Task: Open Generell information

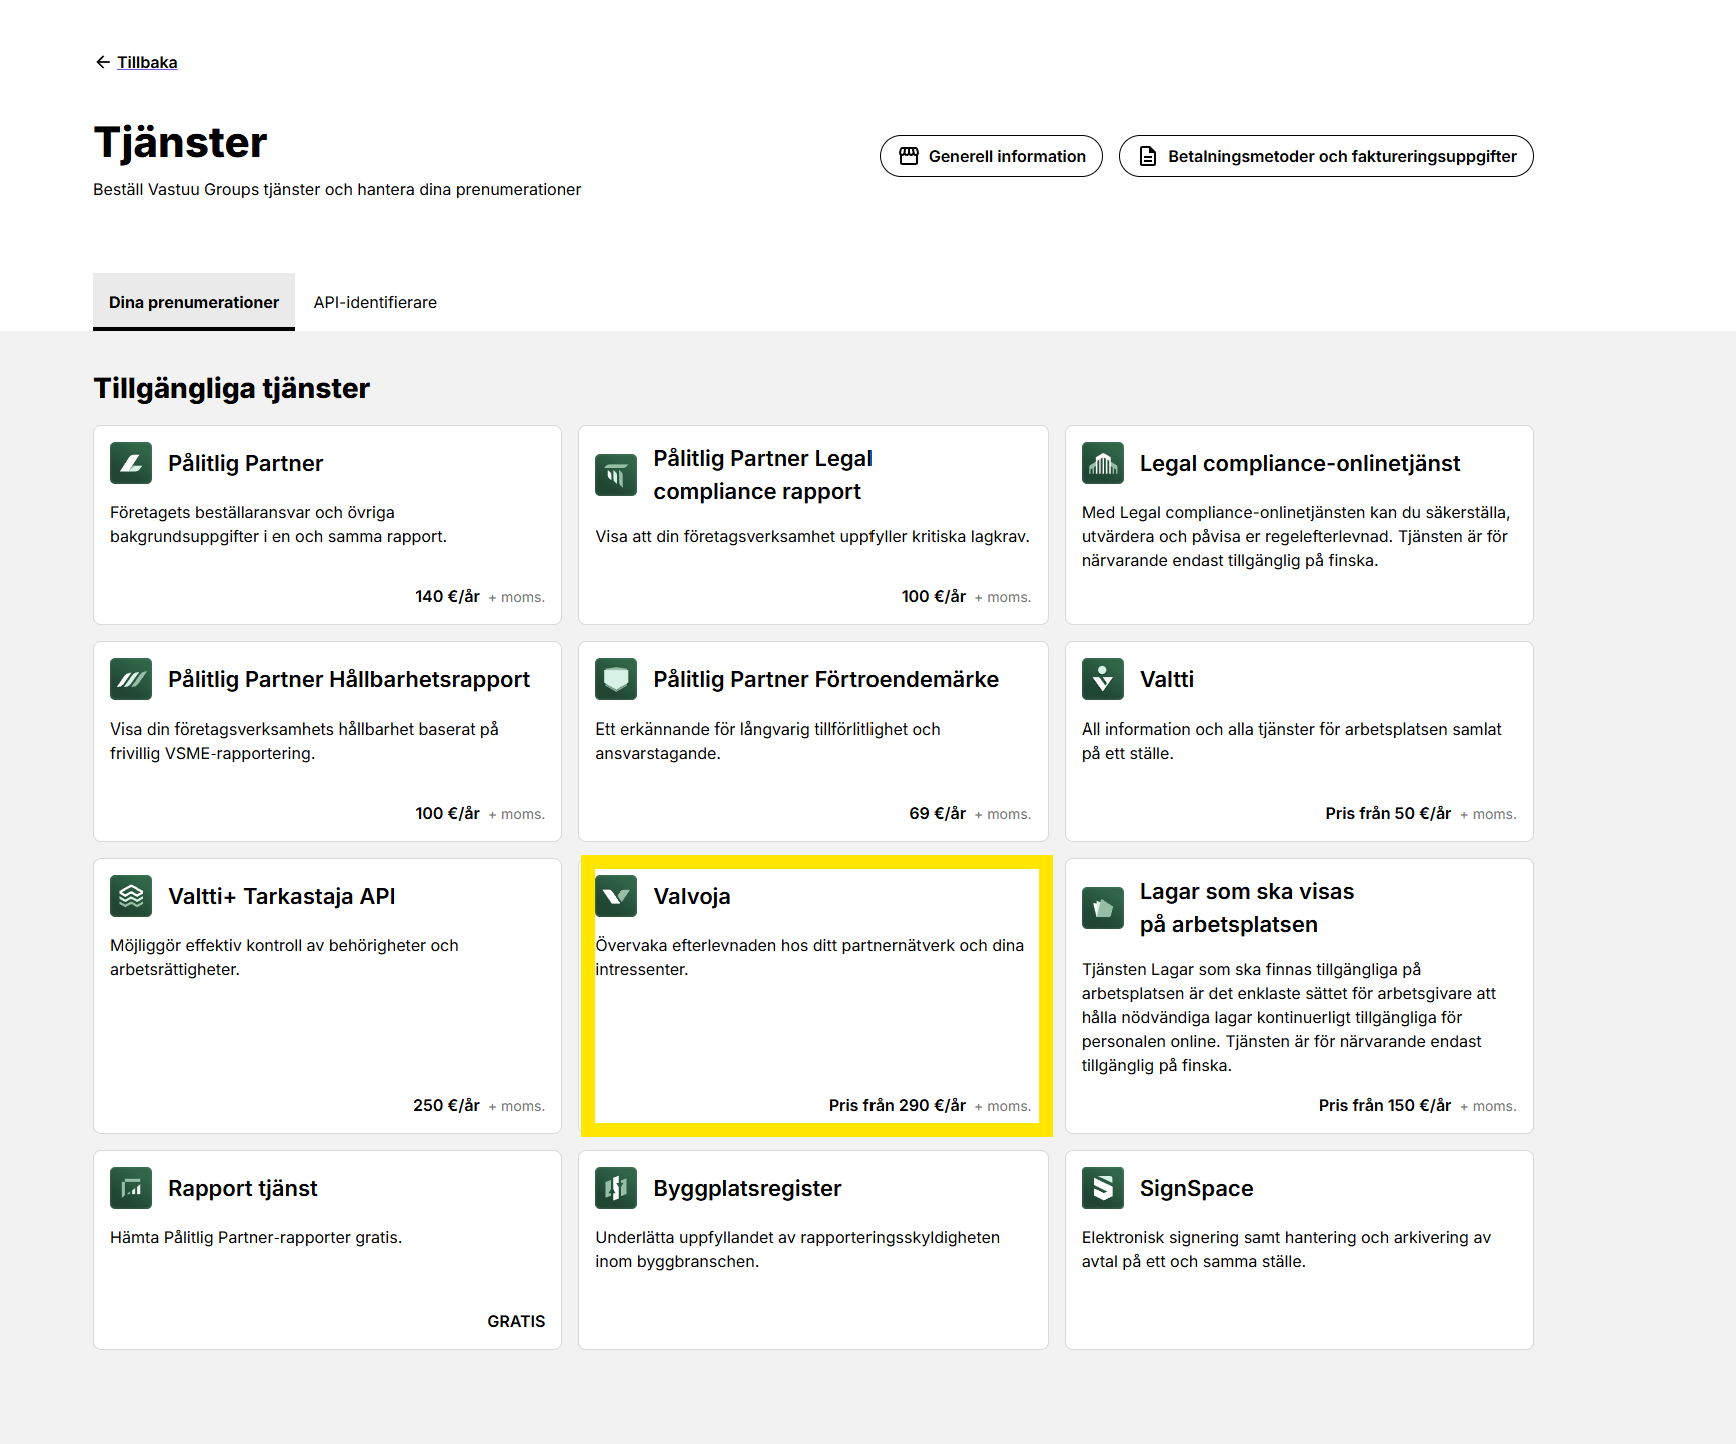Action: tap(991, 156)
